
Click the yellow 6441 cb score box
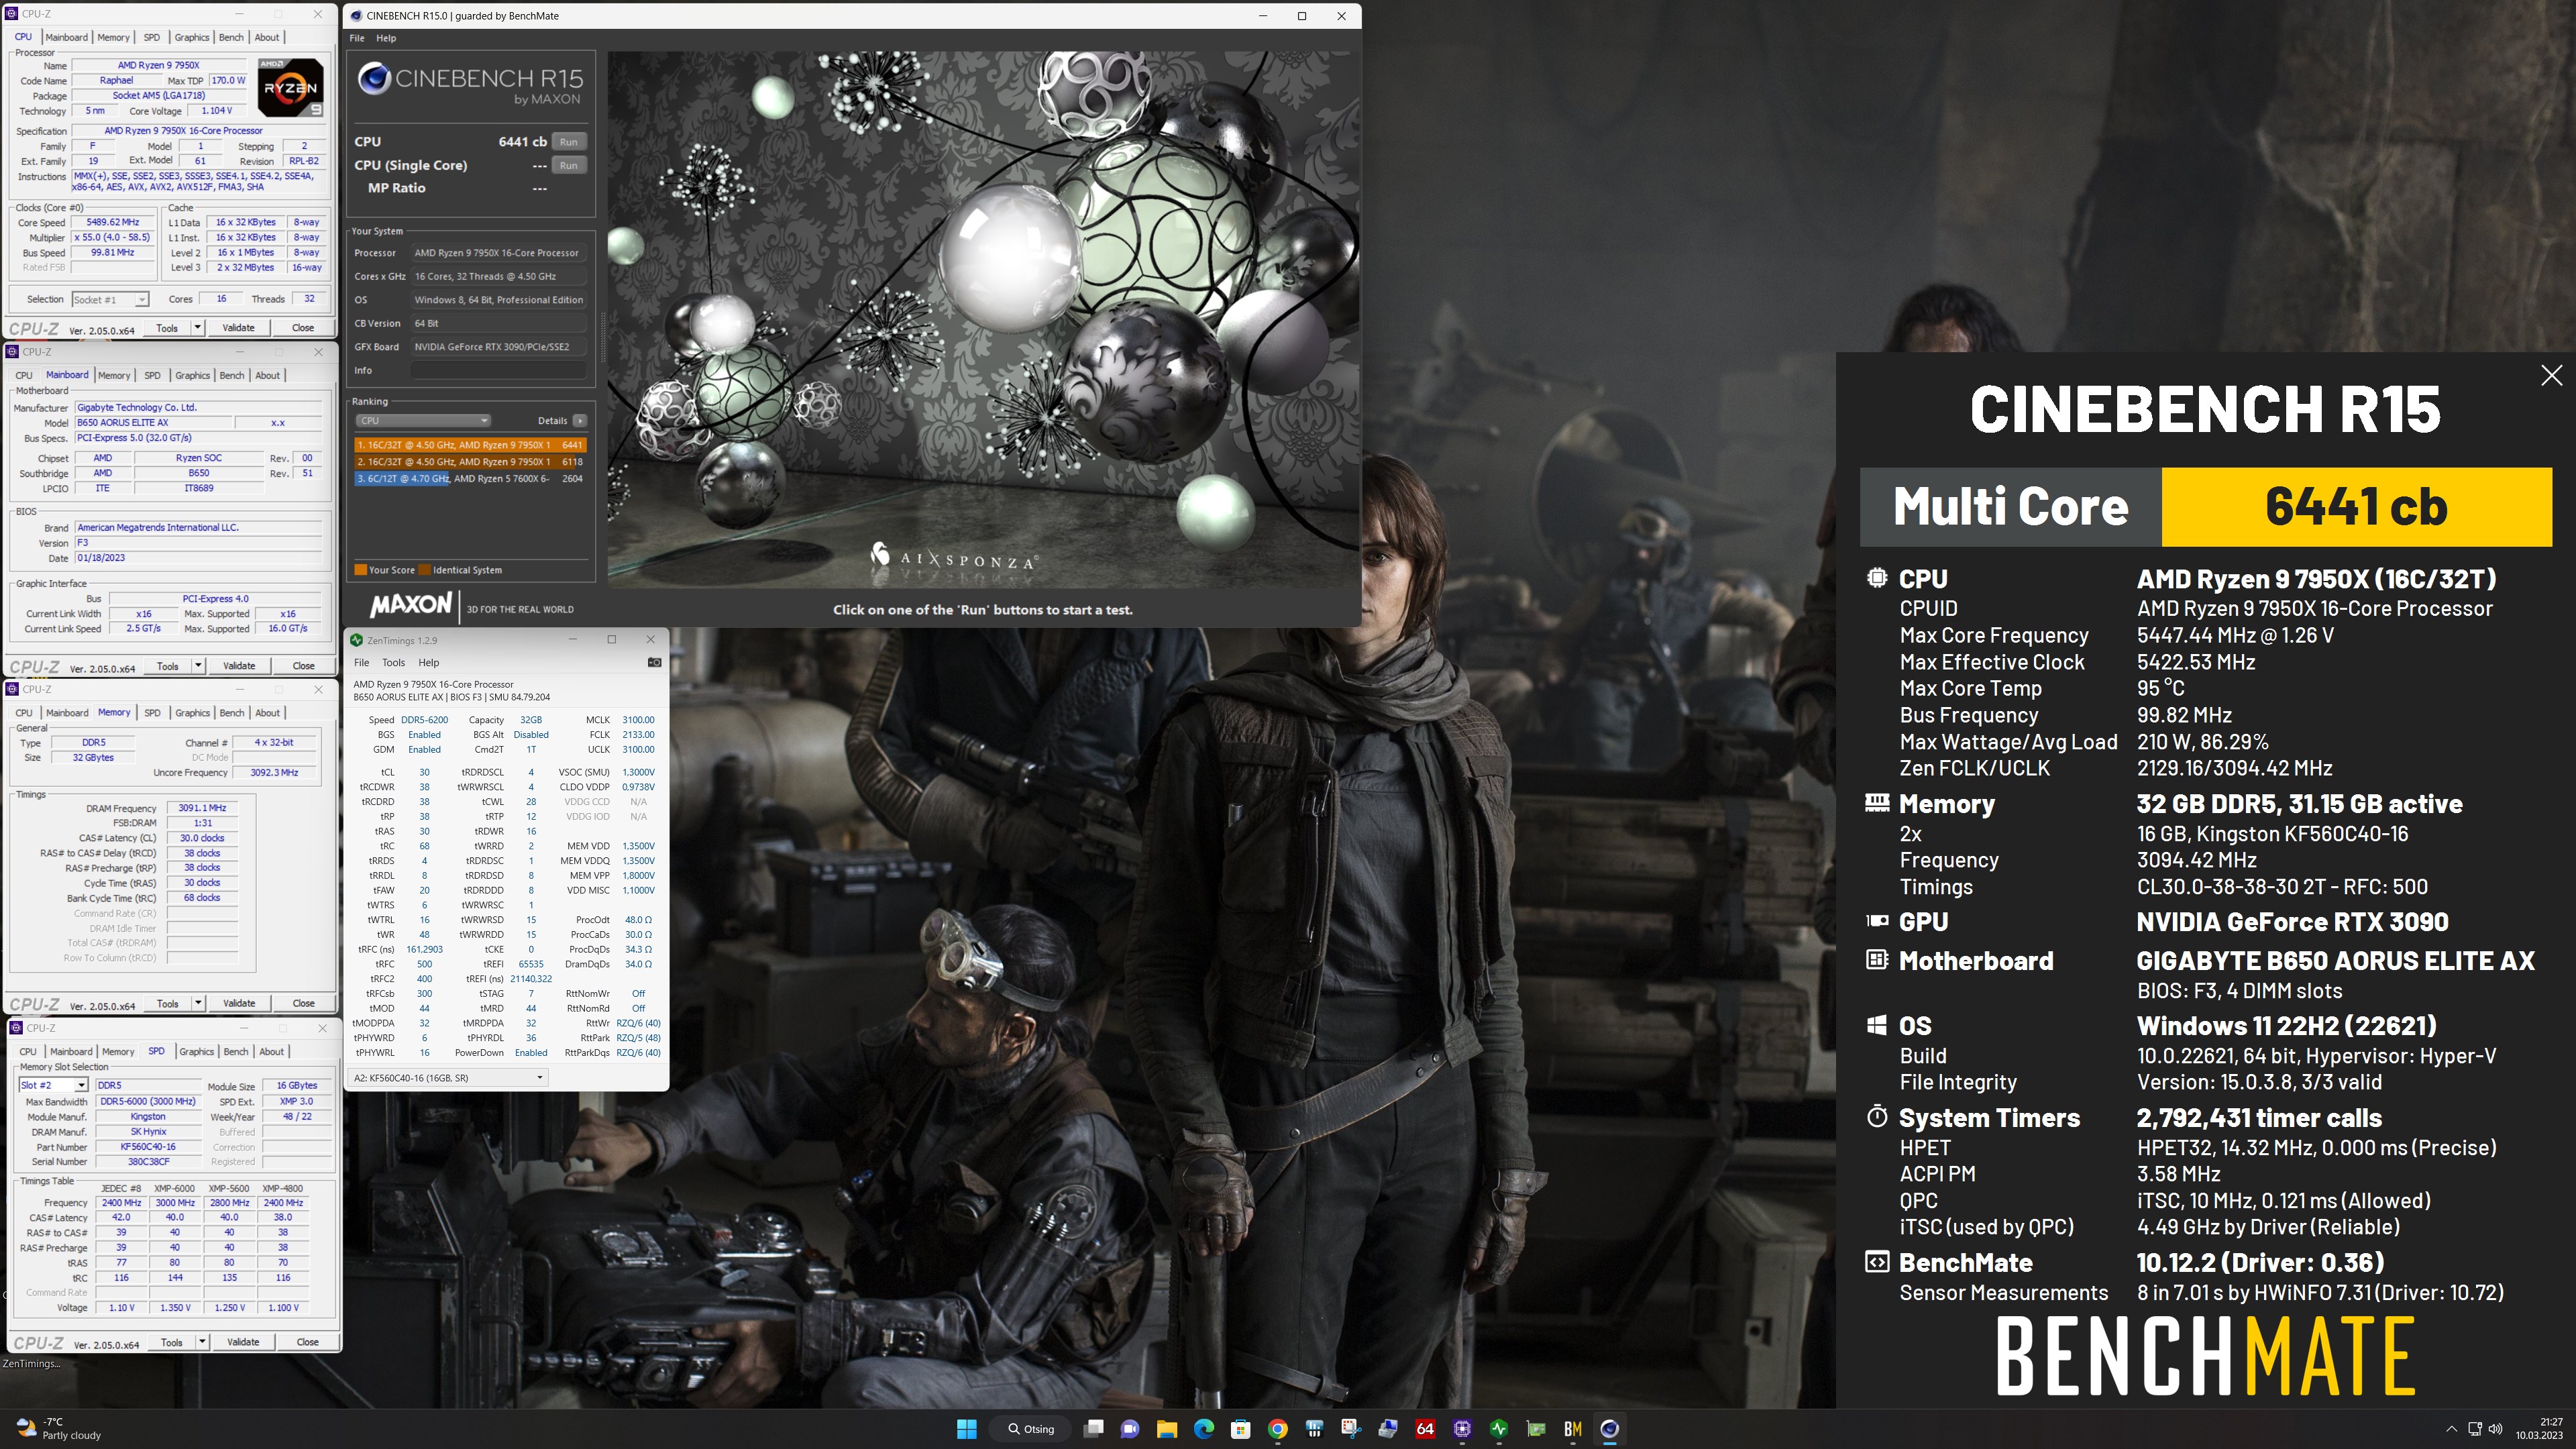[2356, 507]
